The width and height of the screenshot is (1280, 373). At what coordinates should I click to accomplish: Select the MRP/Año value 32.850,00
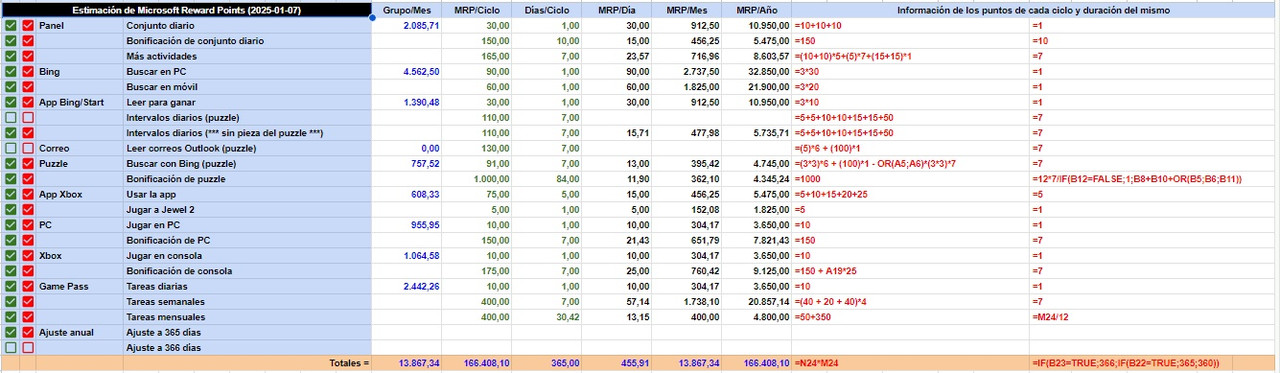(756, 72)
